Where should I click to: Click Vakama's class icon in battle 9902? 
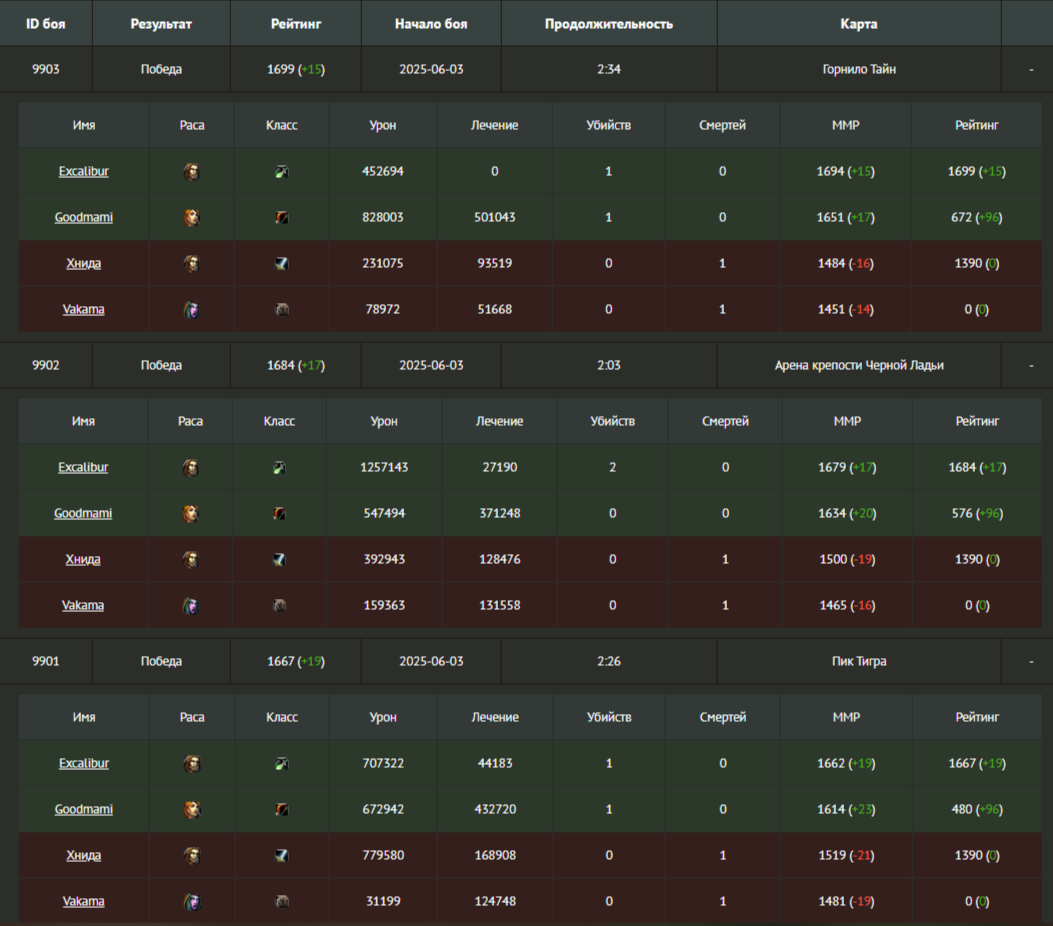tap(279, 606)
